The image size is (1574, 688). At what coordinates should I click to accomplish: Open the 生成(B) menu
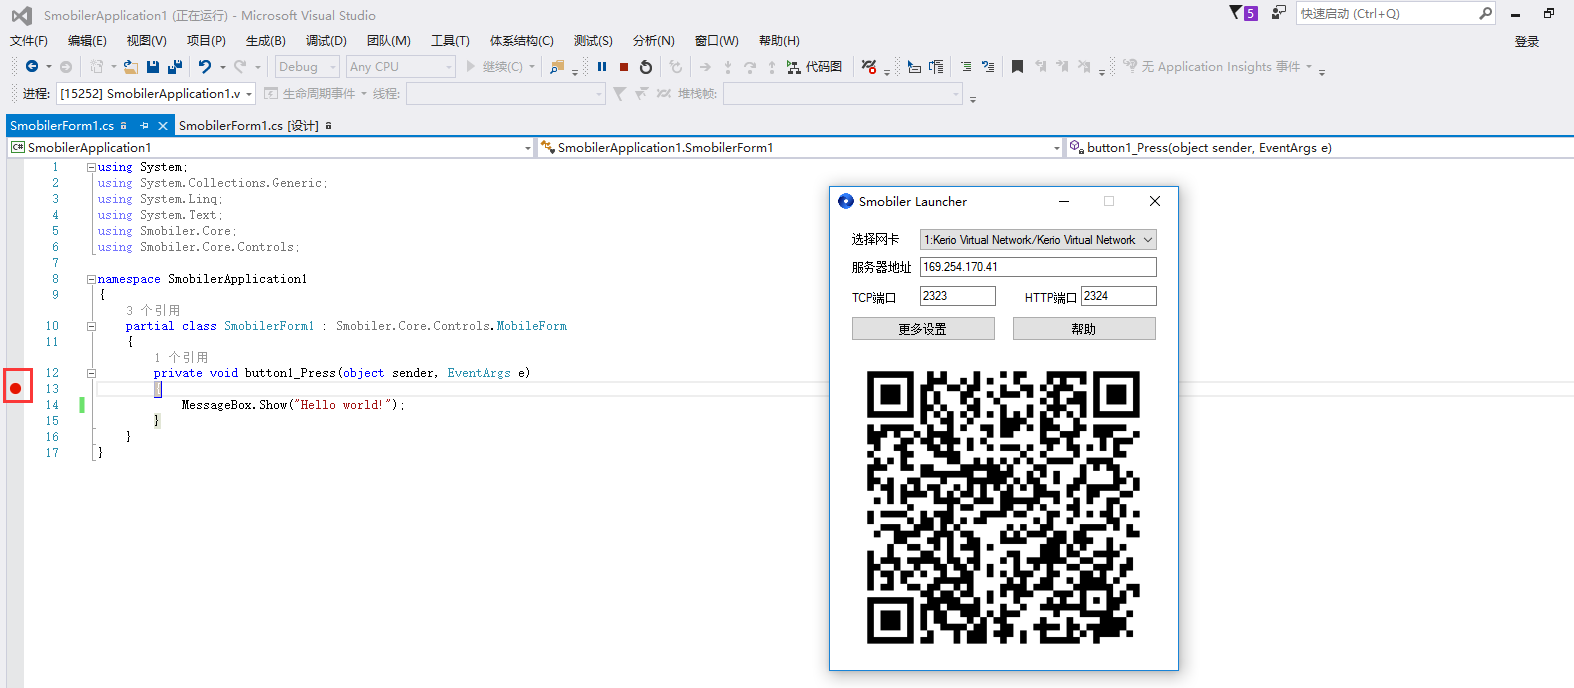(266, 41)
